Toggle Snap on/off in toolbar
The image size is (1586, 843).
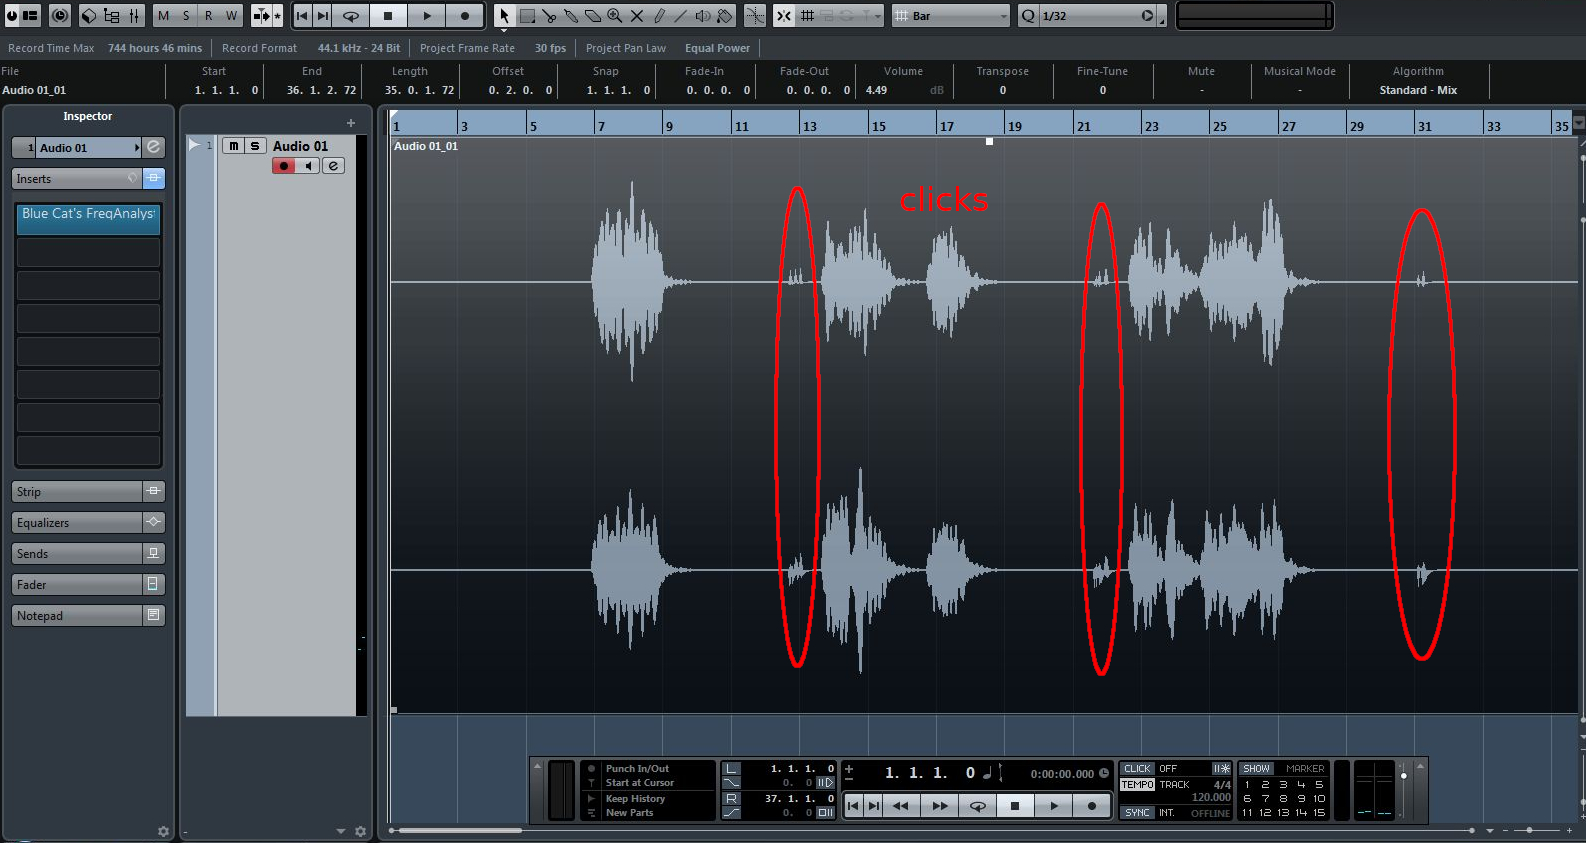coord(785,16)
